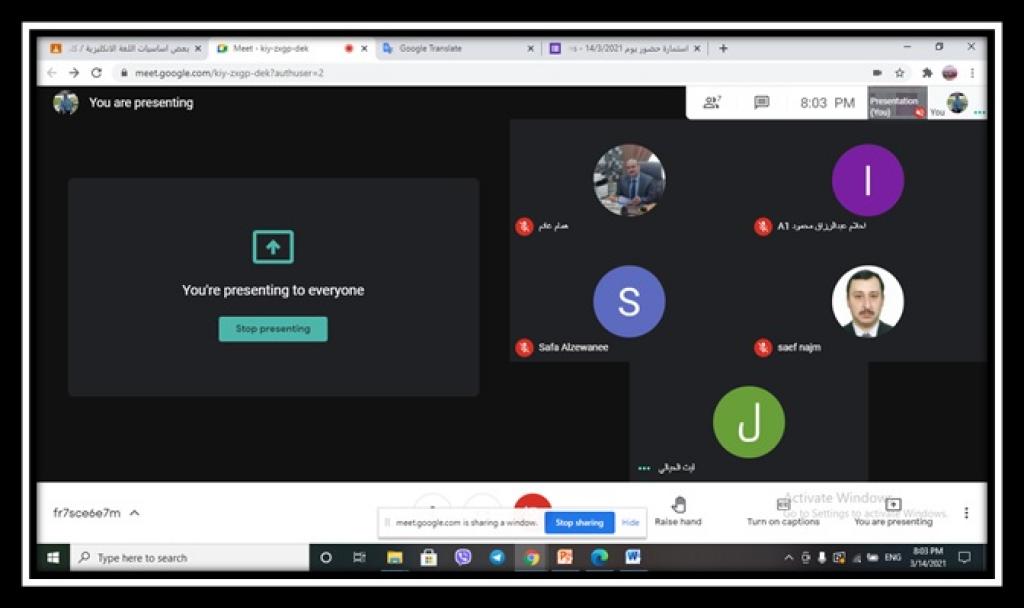The height and width of the screenshot is (608, 1024).
Task: Bookmark this page with star icon
Action: [900, 73]
